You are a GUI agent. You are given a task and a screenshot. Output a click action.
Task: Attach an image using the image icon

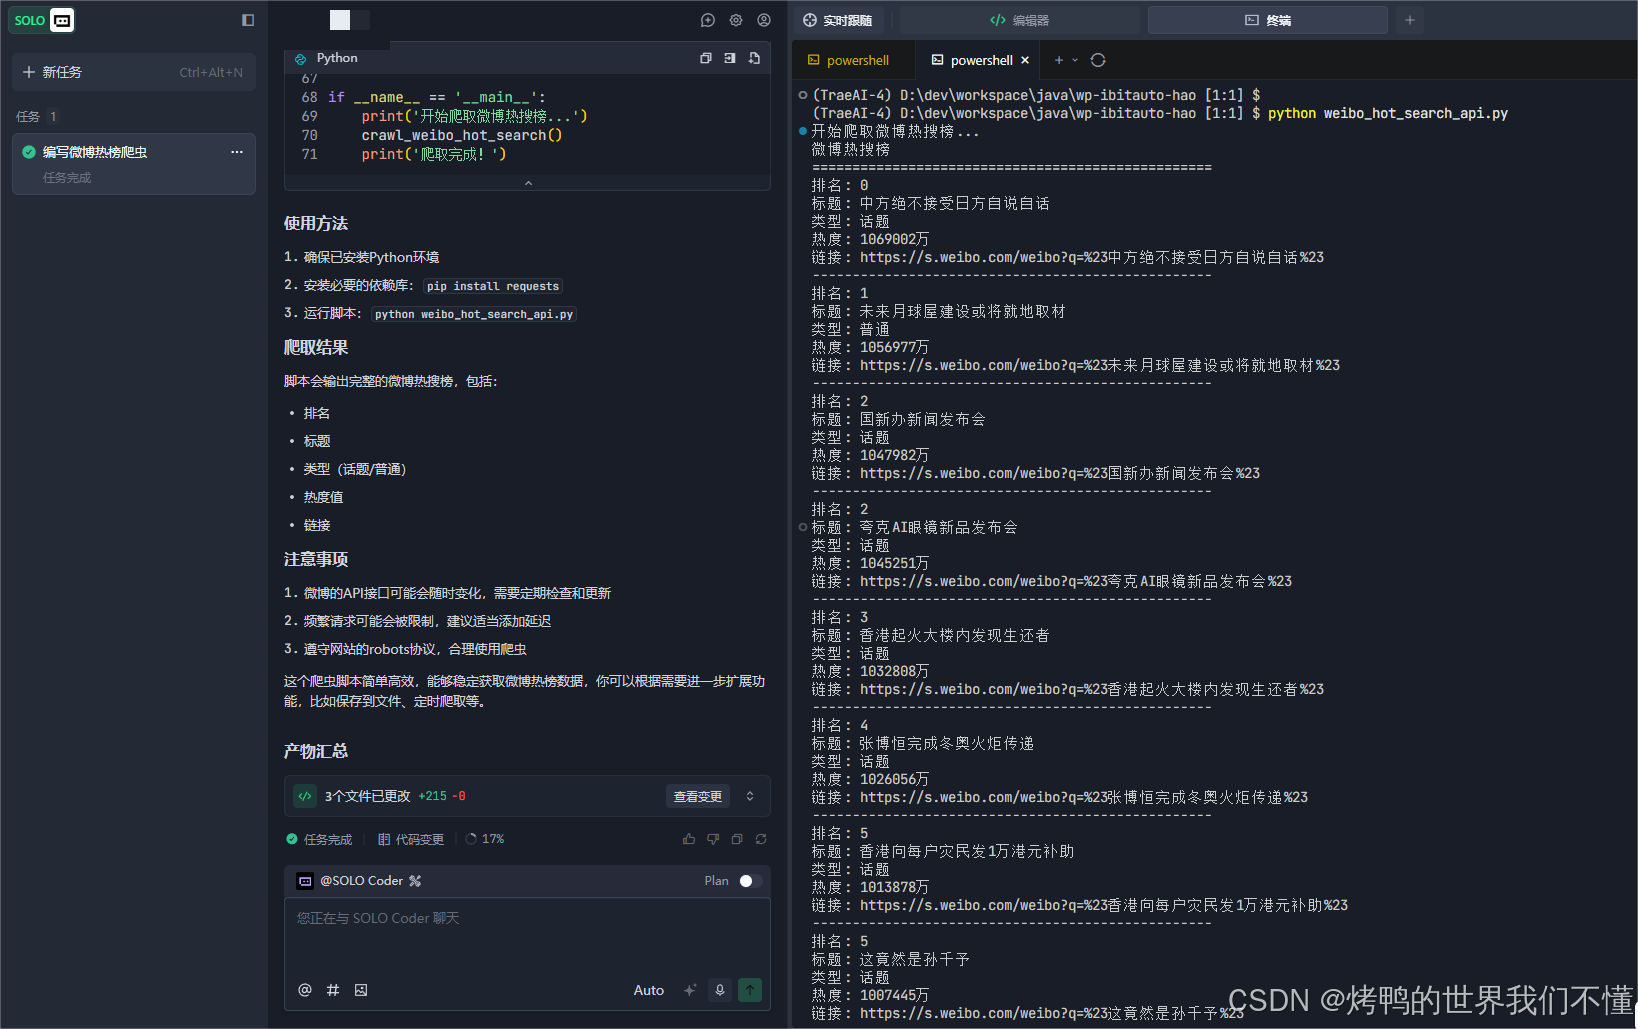pyautogui.click(x=361, y=990)
